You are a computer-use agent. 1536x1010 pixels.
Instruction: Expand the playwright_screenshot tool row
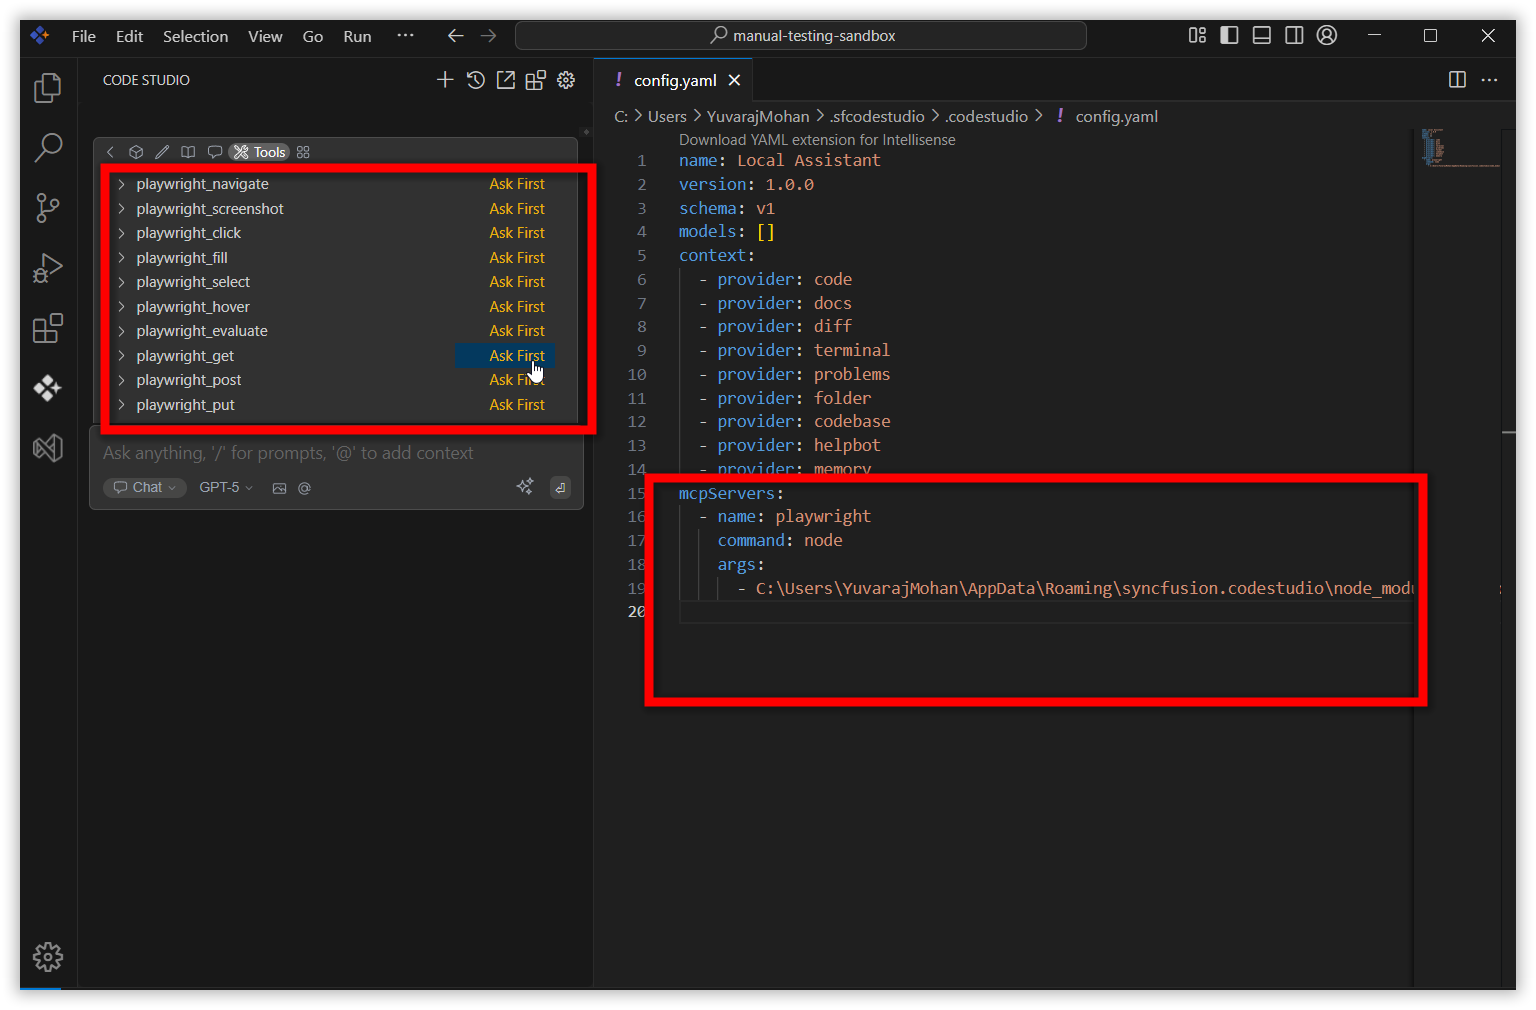pos(121,209)
